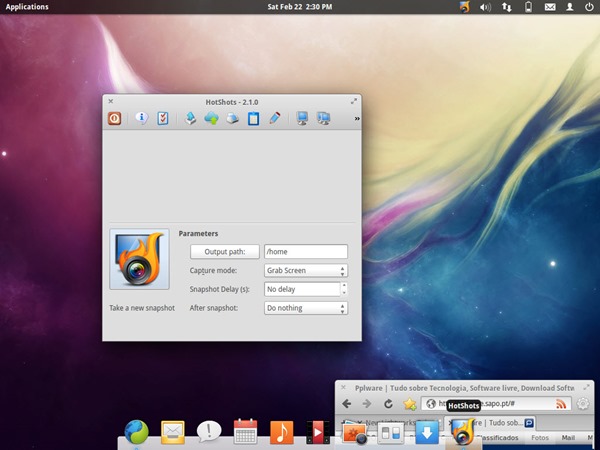Click the single monitor Grab Screen icon
Viewport: 600px width, 450px height.
click(x=302, y=118)
